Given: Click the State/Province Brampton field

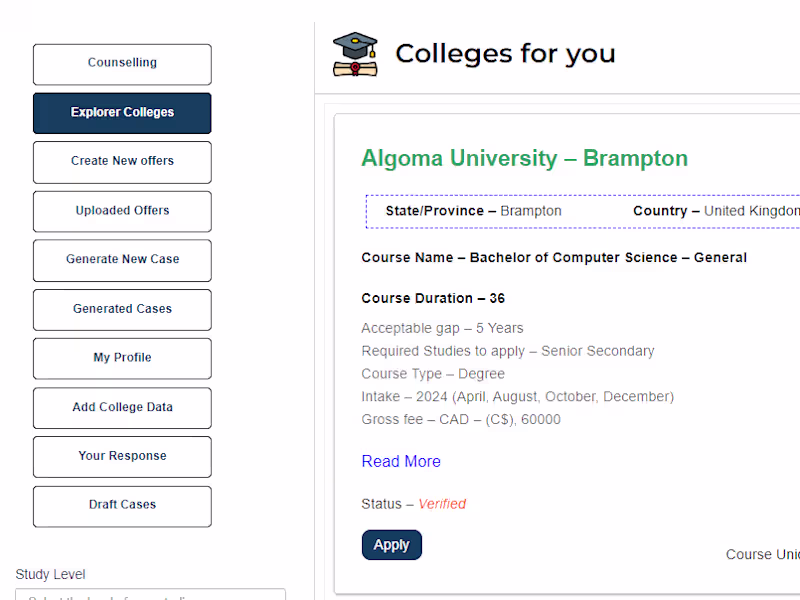Looking at the screenshot, I should pos(473,211).
